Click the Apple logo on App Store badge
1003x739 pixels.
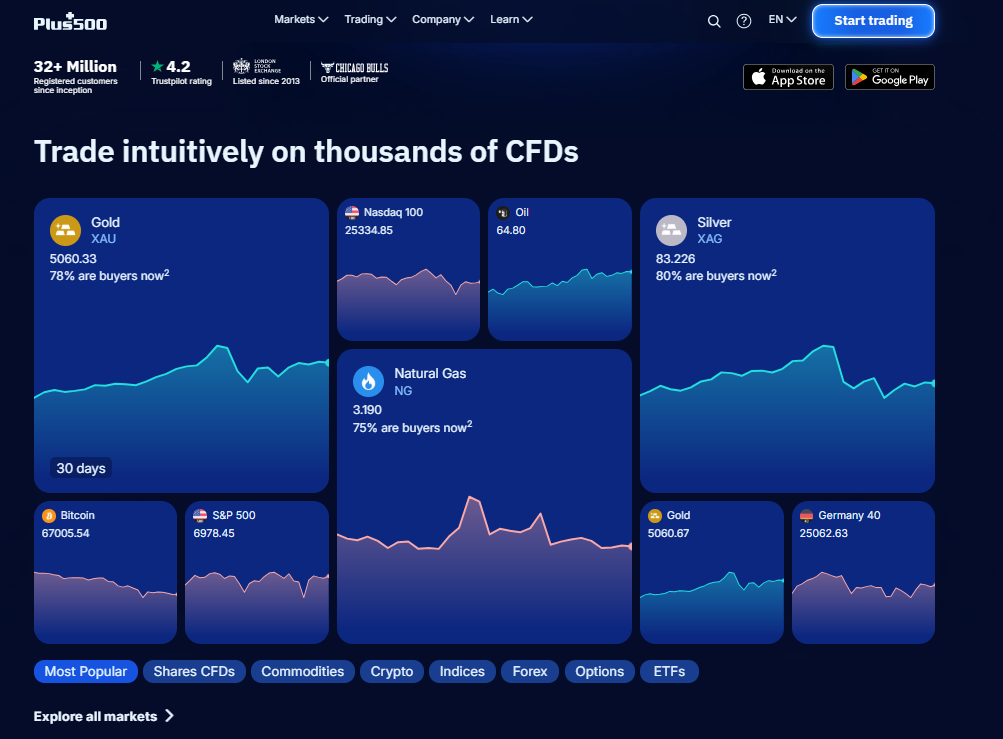click(x=759, y=77)
